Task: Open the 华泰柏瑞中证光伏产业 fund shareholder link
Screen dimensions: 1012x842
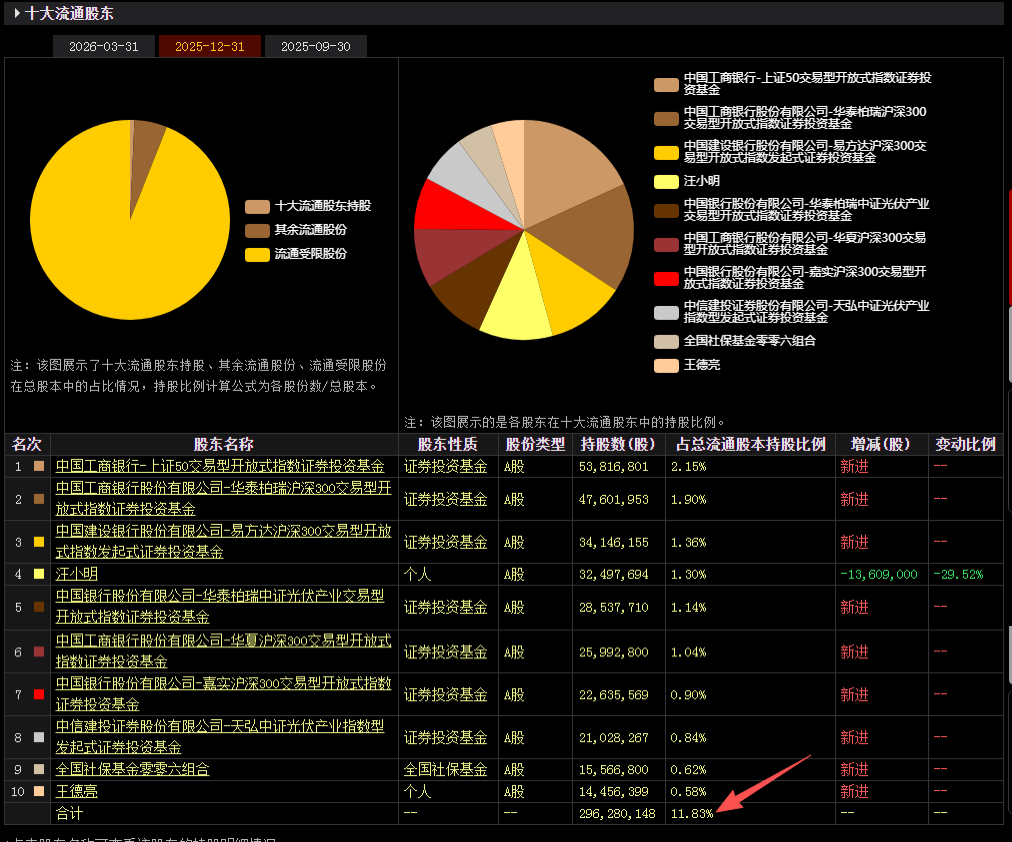Action: point(219,606)
